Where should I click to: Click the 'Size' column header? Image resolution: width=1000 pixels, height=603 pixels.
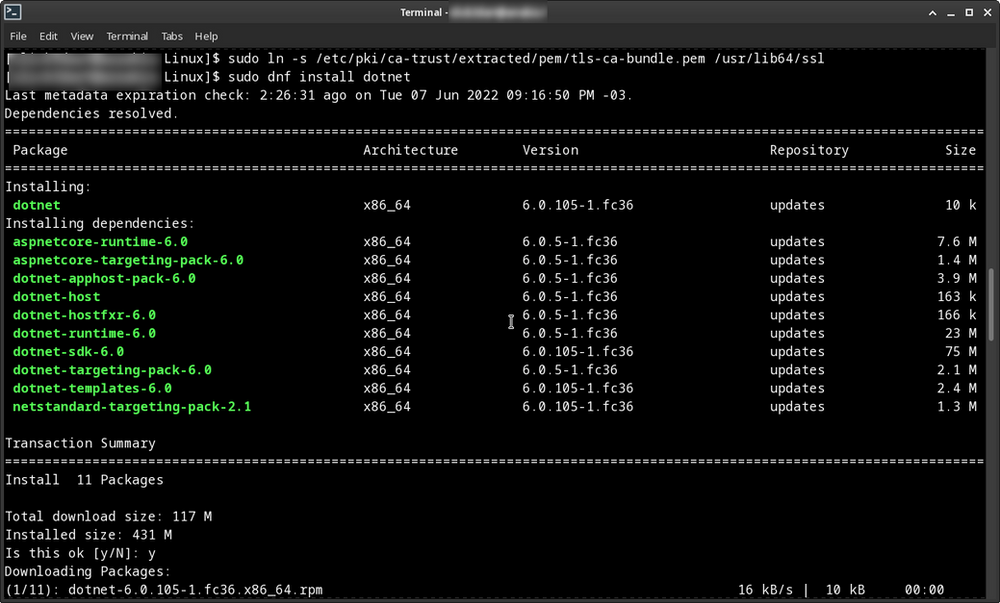pyautogui.click(x=960, y=150)
